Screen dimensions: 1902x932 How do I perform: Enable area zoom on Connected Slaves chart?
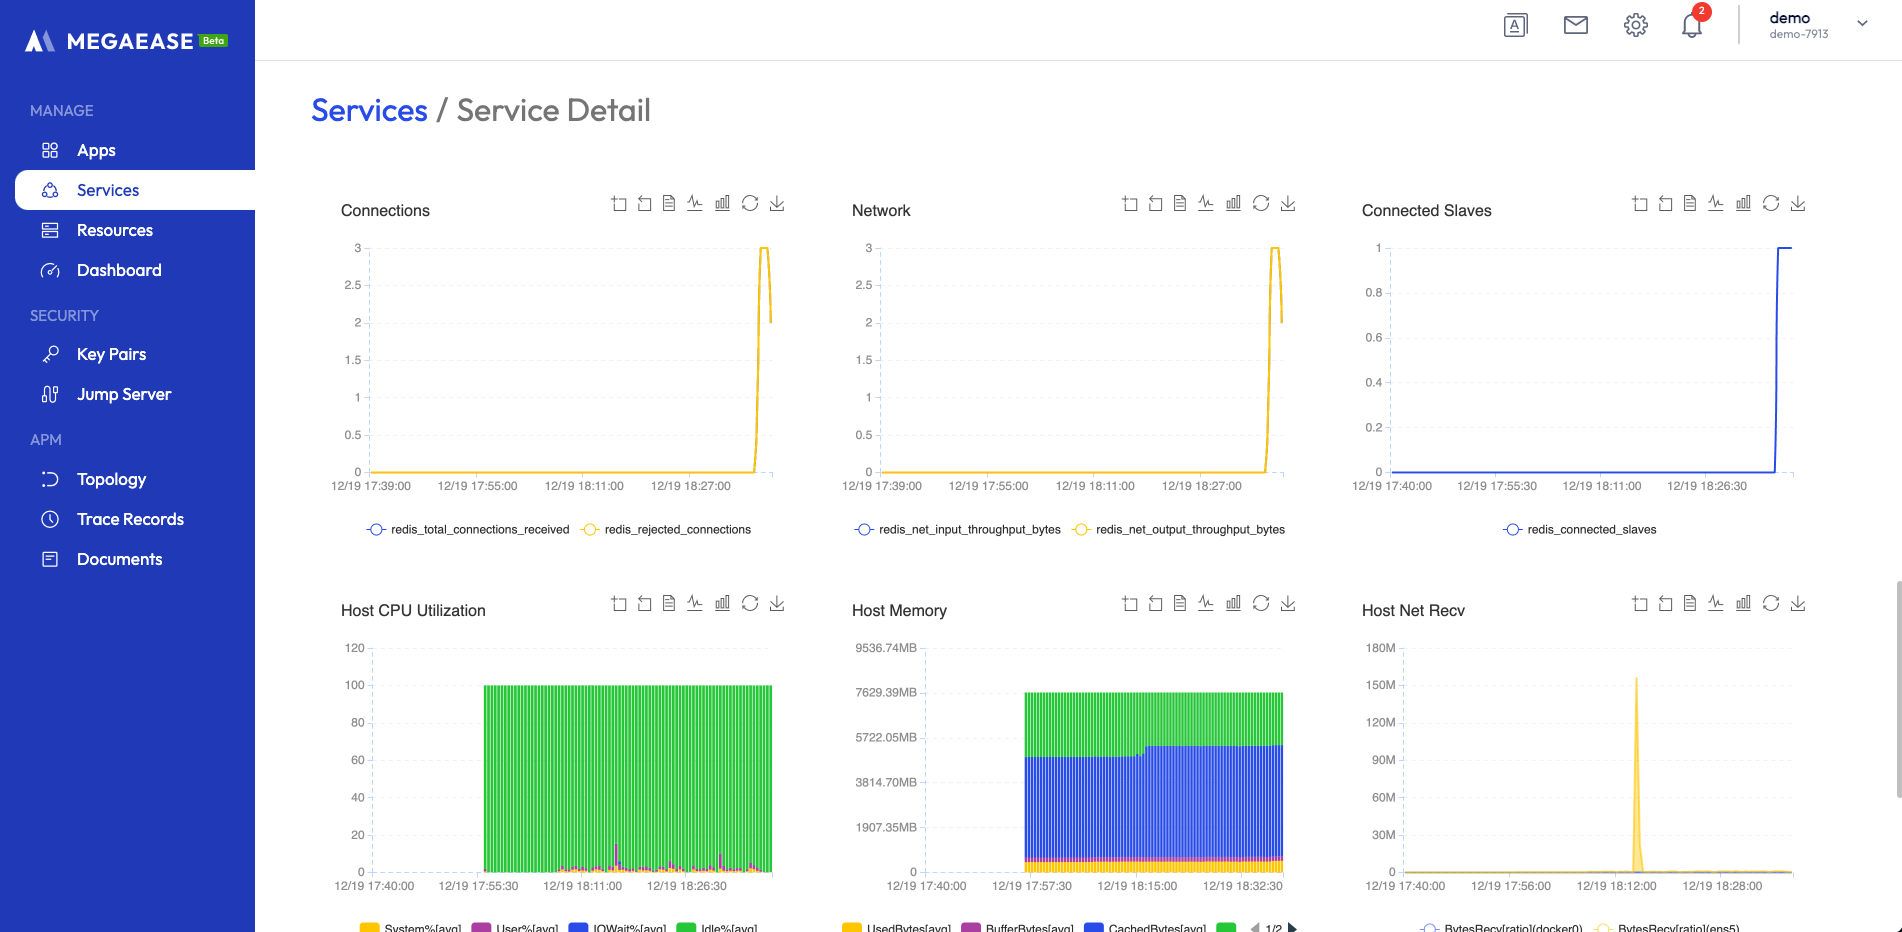click(x=1640, y=203)
